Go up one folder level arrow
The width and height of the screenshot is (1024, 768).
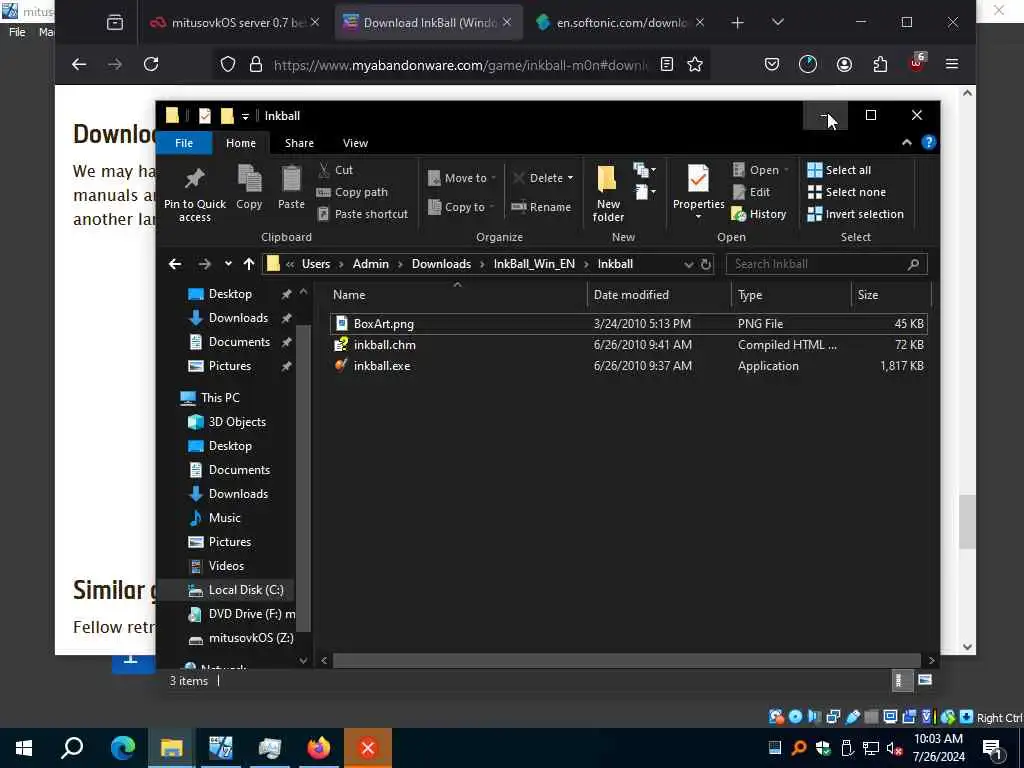(x=249, y=264)
